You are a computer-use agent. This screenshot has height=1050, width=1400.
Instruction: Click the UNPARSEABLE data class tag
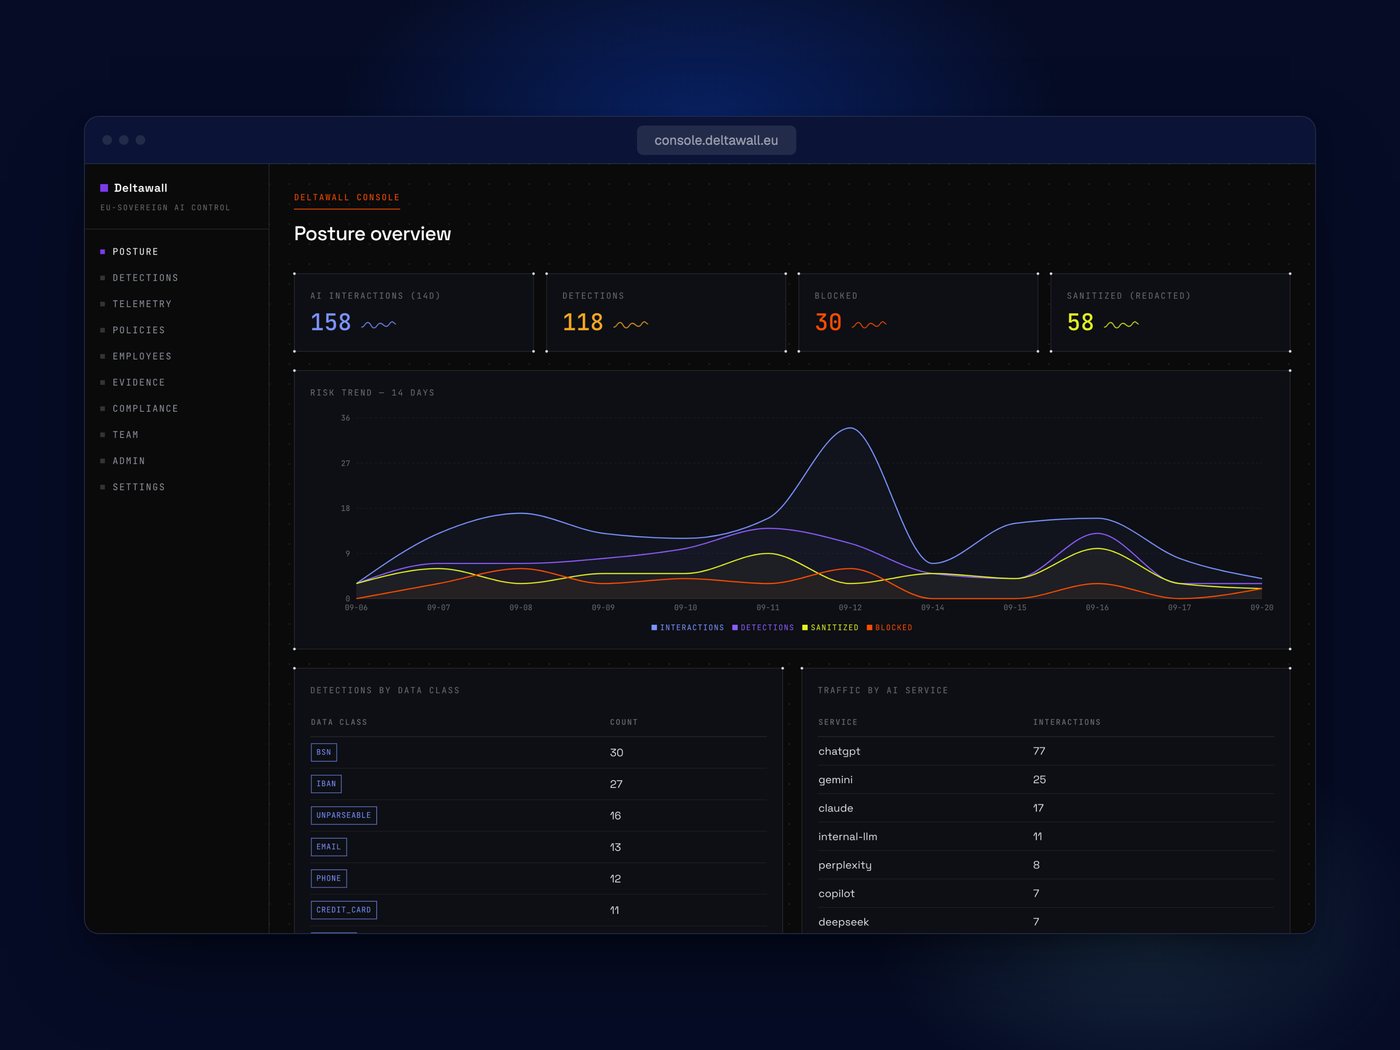[x=344, y=815]
